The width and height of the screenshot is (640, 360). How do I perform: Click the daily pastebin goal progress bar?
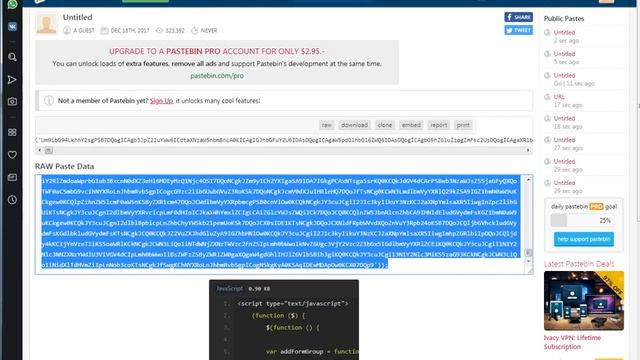tap(583, 220)
